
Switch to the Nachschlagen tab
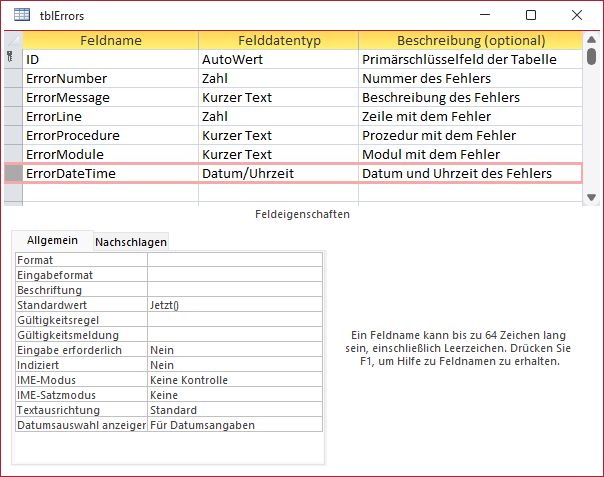[131, 242]
